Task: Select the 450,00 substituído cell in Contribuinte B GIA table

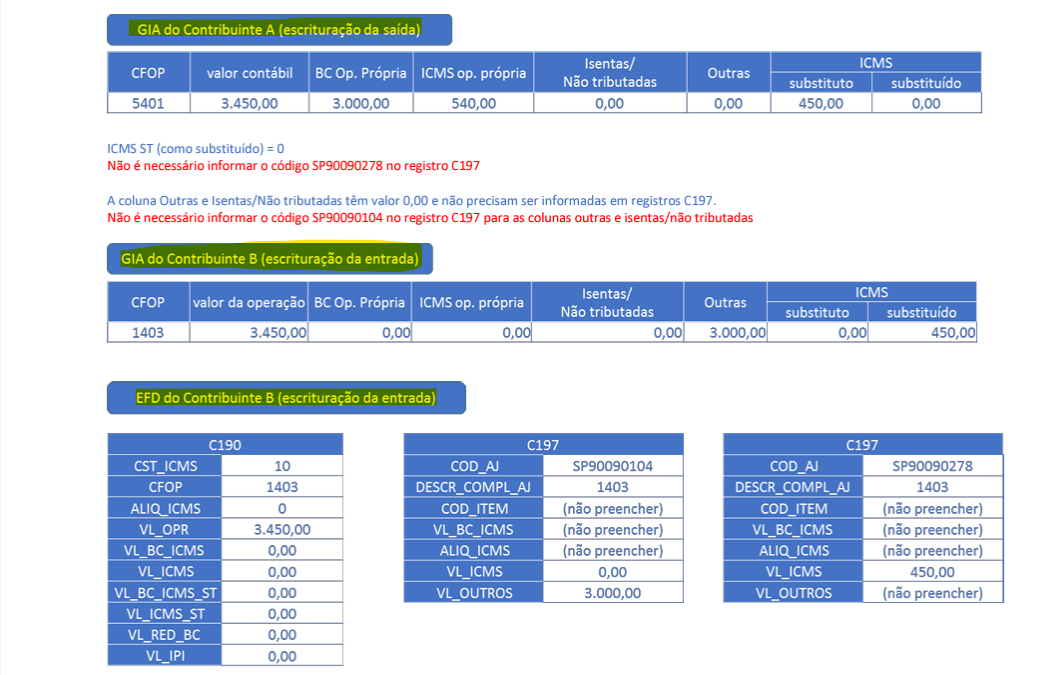Action: click(x=922, y=332)
